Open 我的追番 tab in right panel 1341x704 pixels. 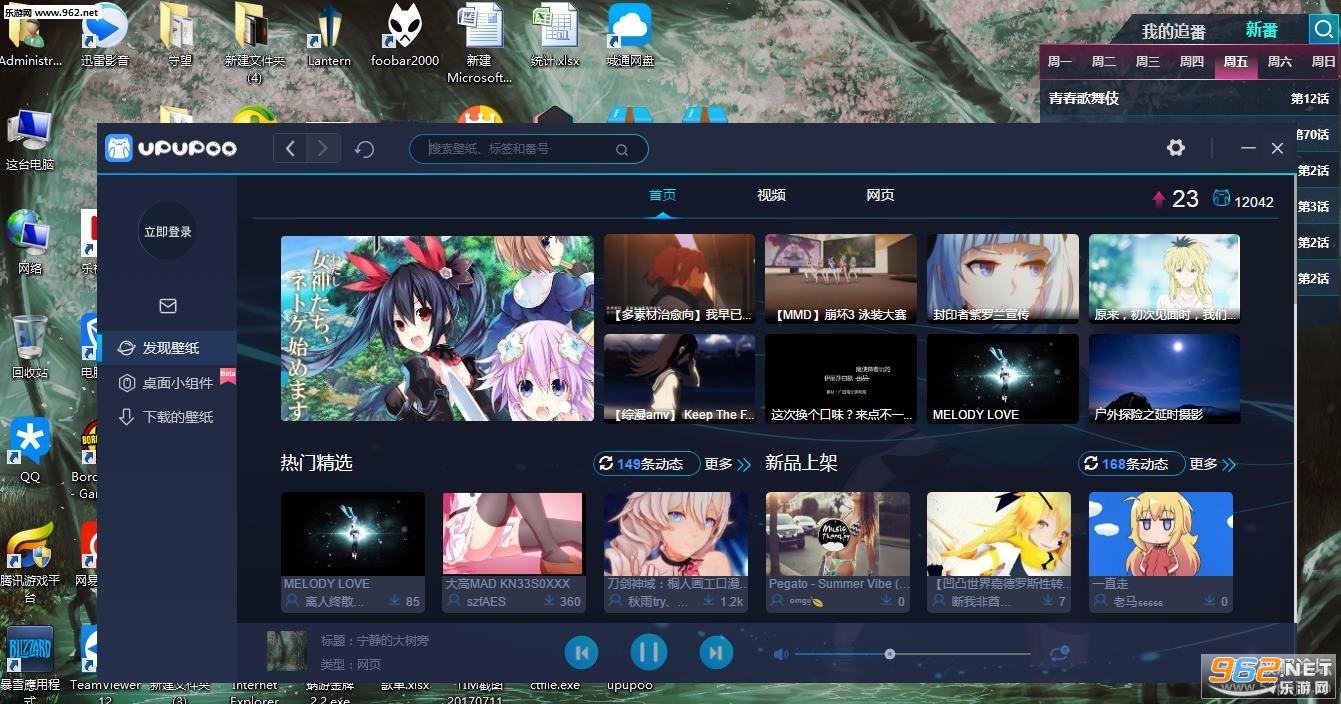point(1174,31)
